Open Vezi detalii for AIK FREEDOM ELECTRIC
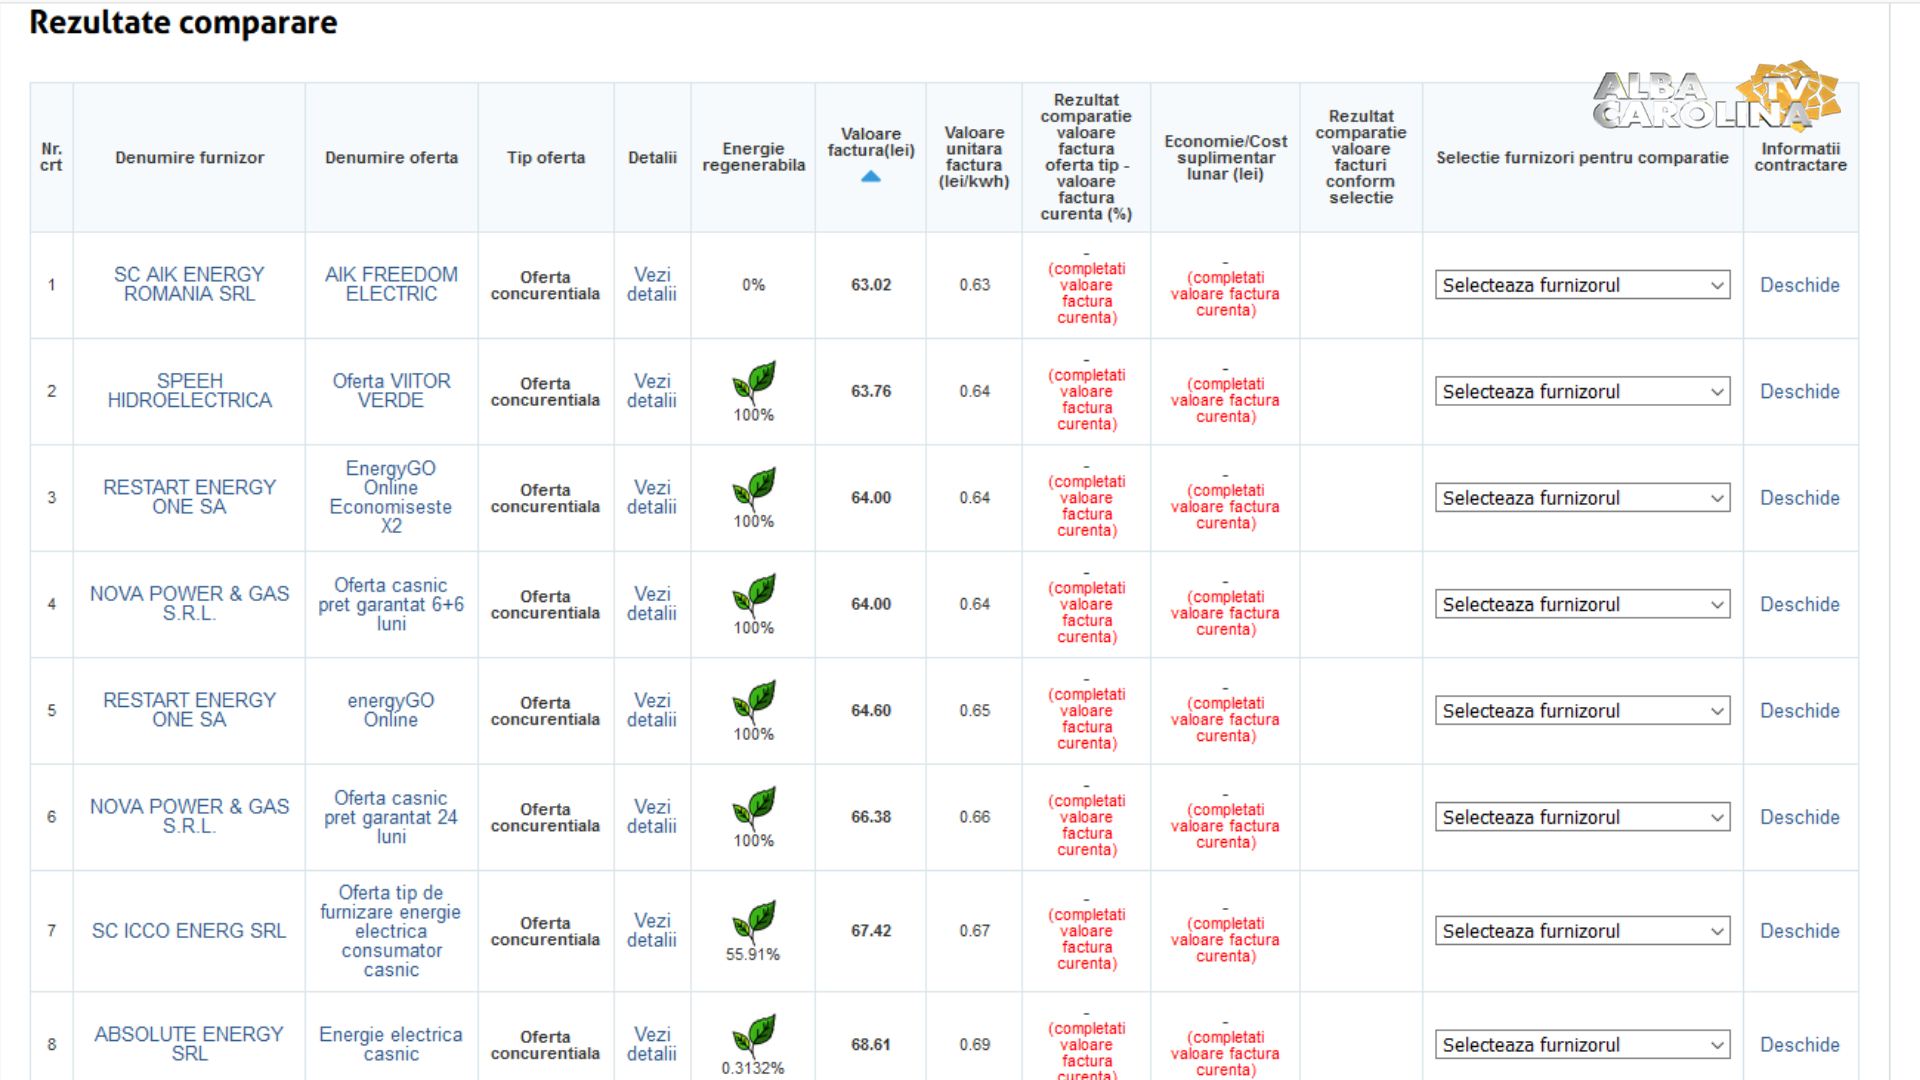 pos(652,284)
